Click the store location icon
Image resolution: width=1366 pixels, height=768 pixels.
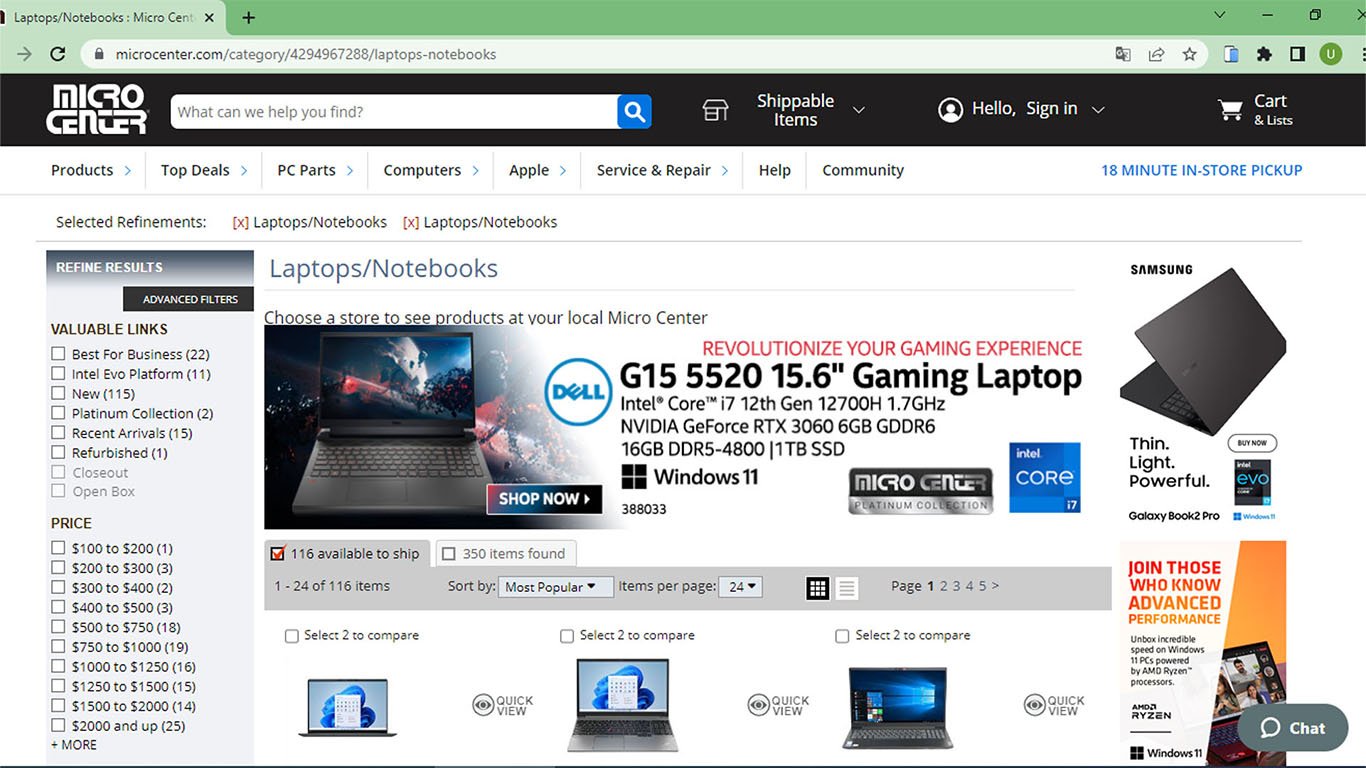point(715,110)
